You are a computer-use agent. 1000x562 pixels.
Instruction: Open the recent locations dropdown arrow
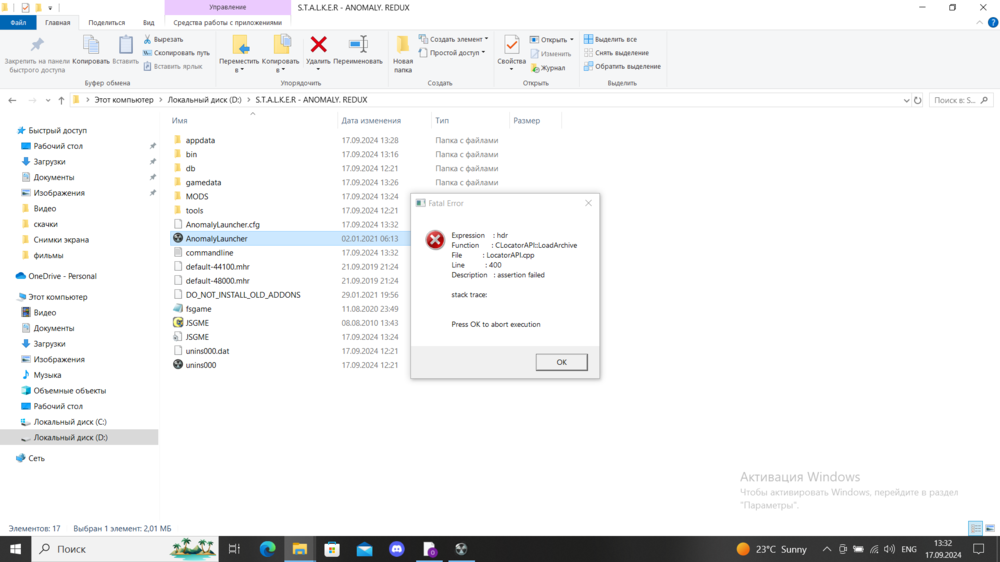[48, 100]
